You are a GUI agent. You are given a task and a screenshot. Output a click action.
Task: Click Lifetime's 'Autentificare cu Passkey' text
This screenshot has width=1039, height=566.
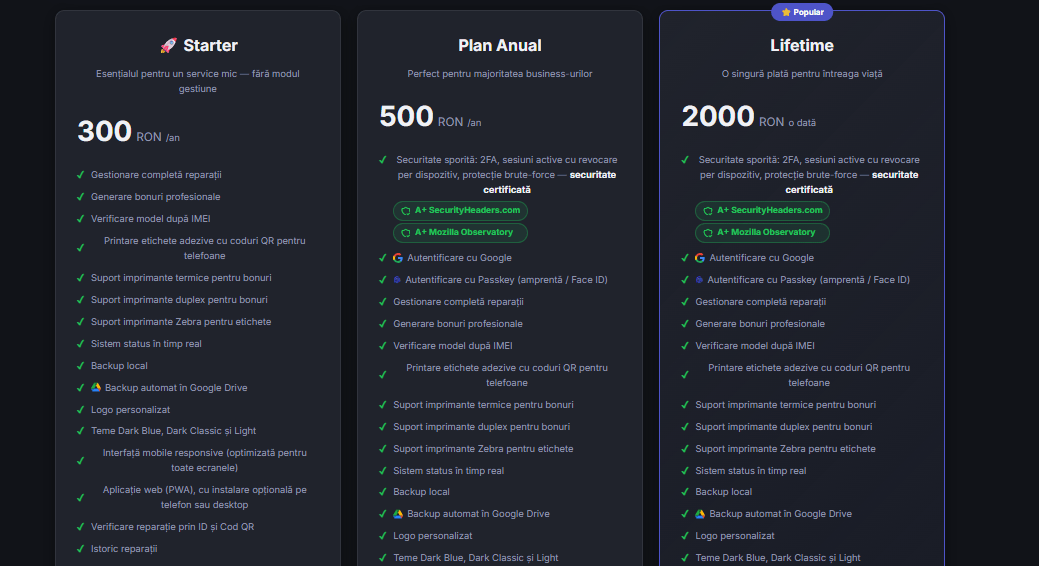pos(808,280)
